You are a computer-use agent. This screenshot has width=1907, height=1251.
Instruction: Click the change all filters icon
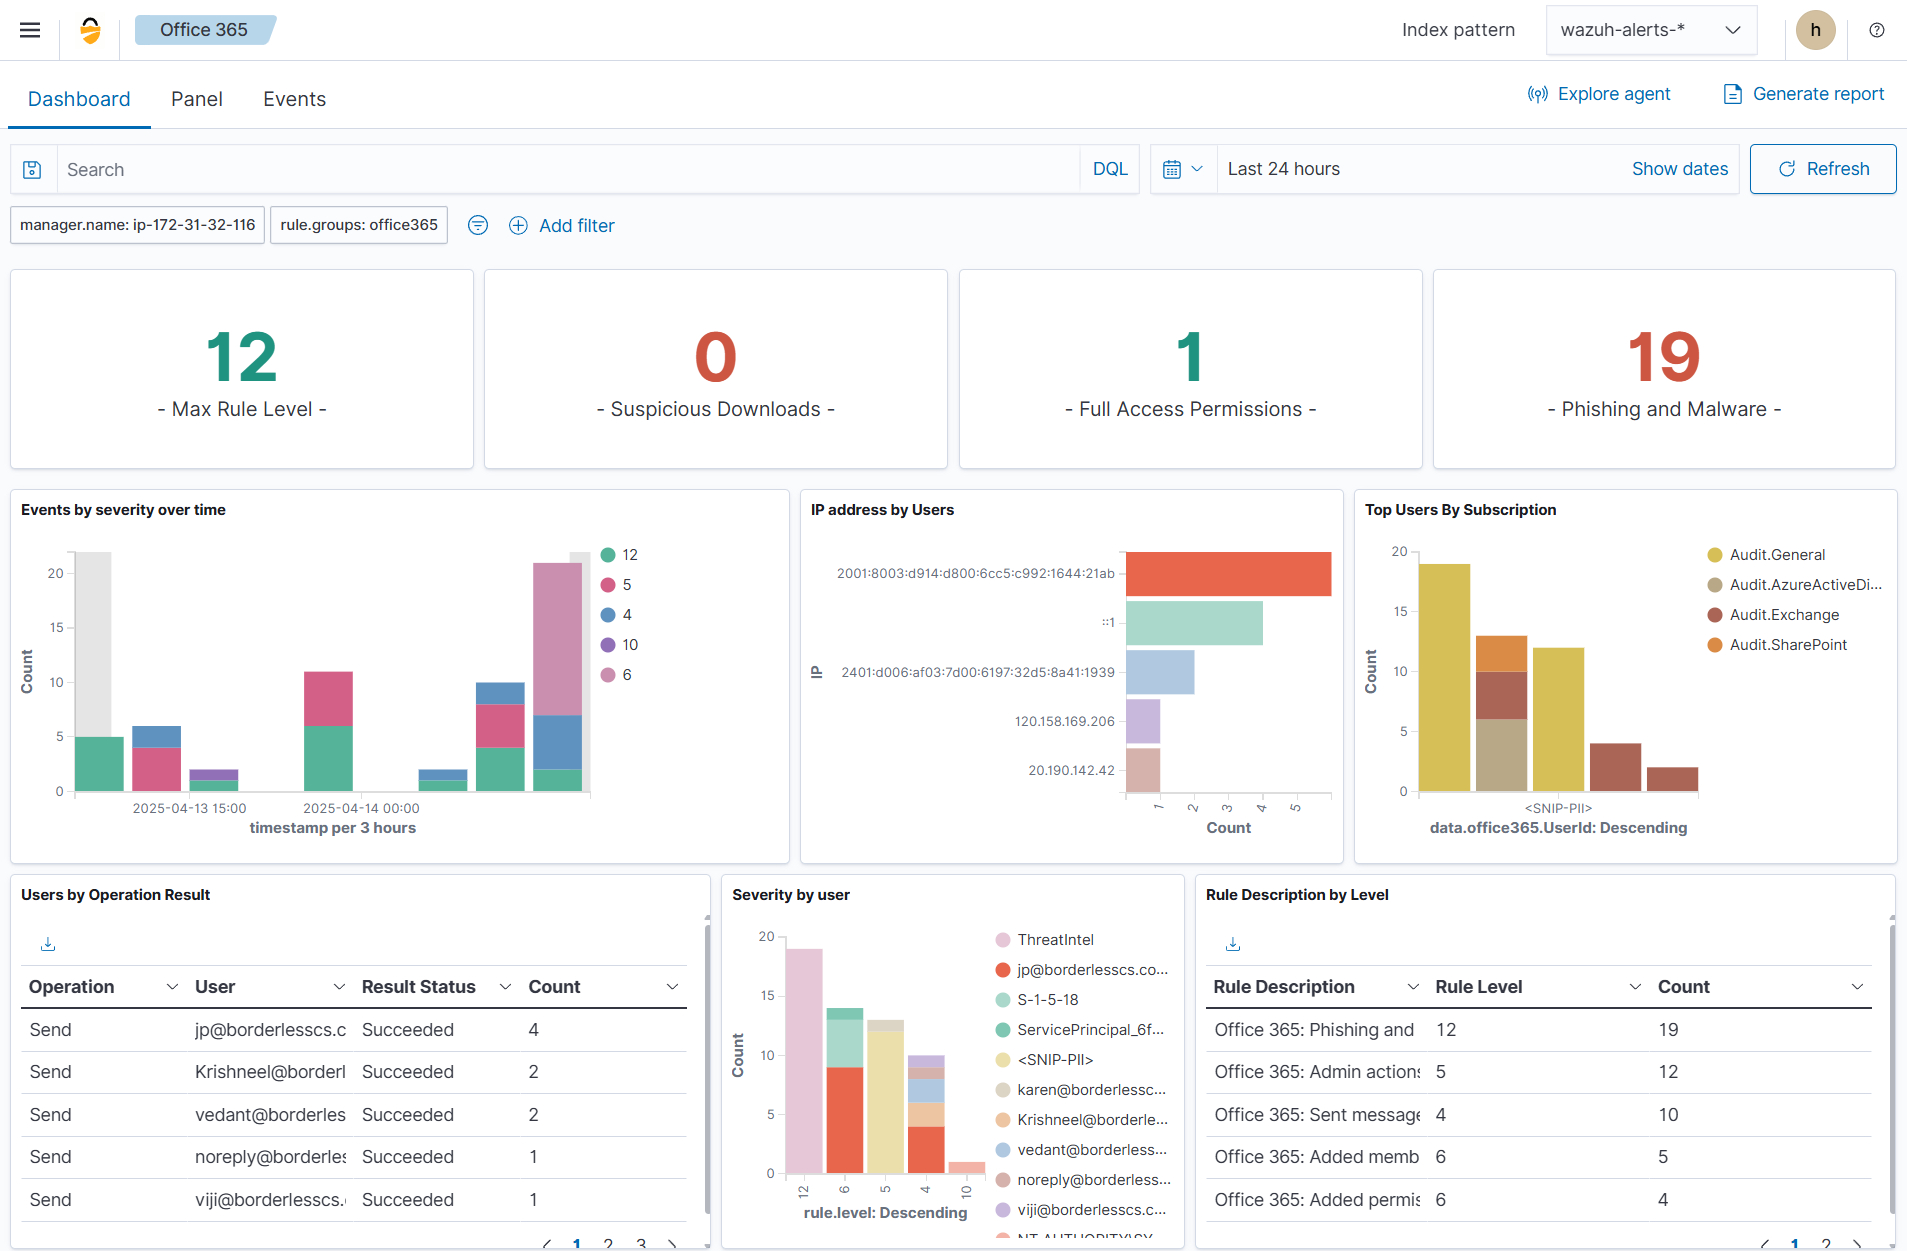click(478, 225)
